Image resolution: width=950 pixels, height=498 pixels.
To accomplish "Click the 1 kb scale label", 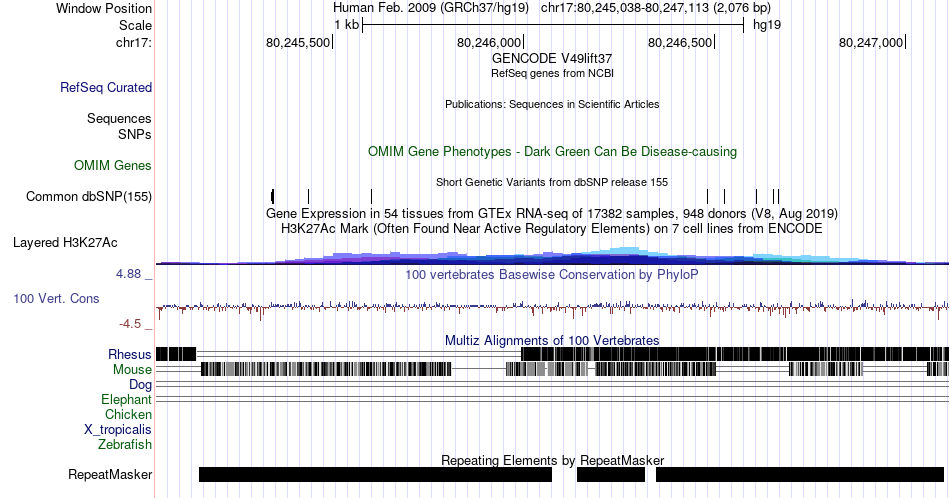I will pyautogui.click(x=347, y=25).
